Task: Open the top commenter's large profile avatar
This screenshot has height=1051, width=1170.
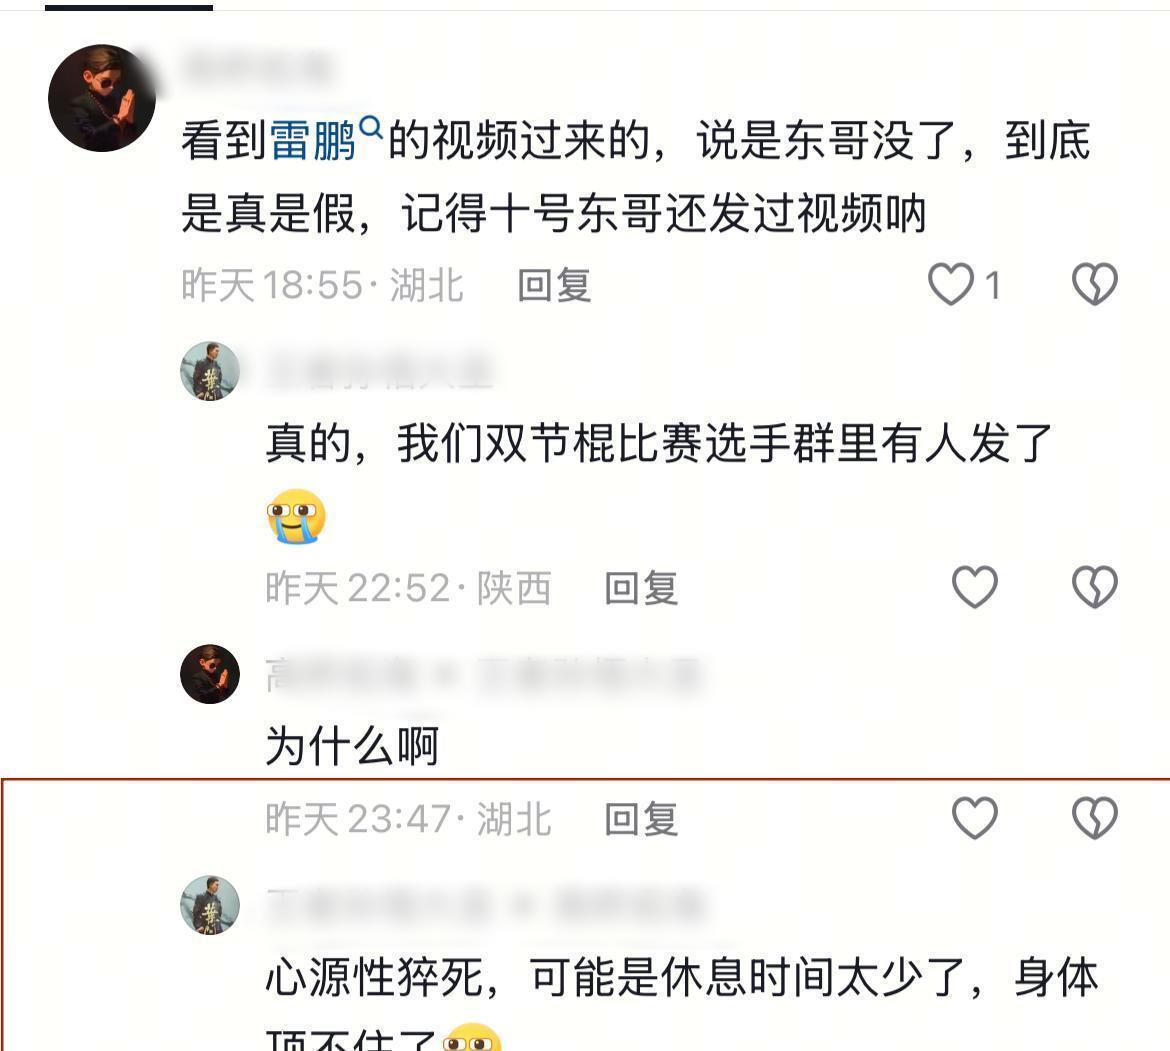Action: click(102, 98)
